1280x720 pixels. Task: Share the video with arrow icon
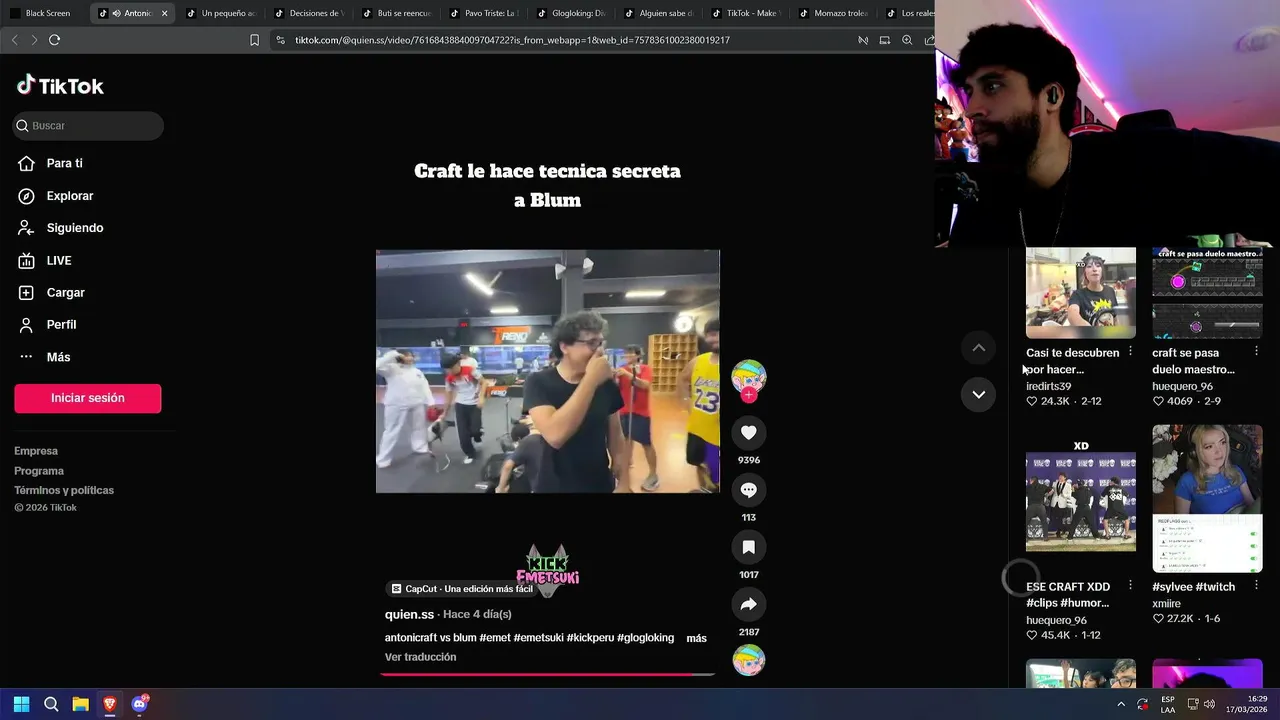pyautogui.click(x=748, y=604)
